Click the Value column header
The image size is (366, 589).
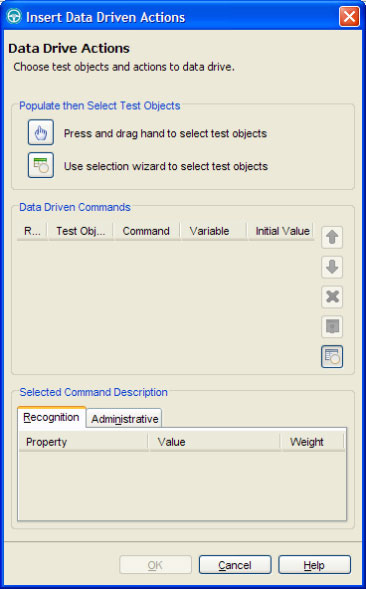click(214, 442)
